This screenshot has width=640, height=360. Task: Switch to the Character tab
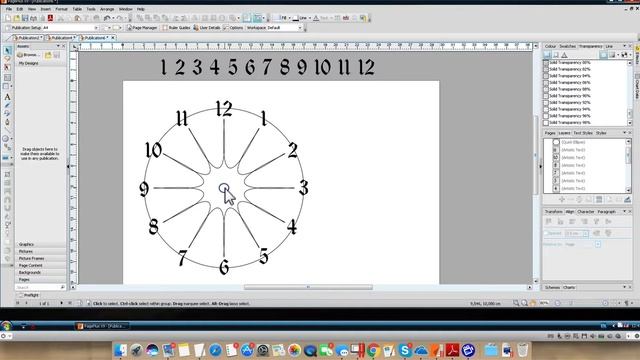[586, 211]
